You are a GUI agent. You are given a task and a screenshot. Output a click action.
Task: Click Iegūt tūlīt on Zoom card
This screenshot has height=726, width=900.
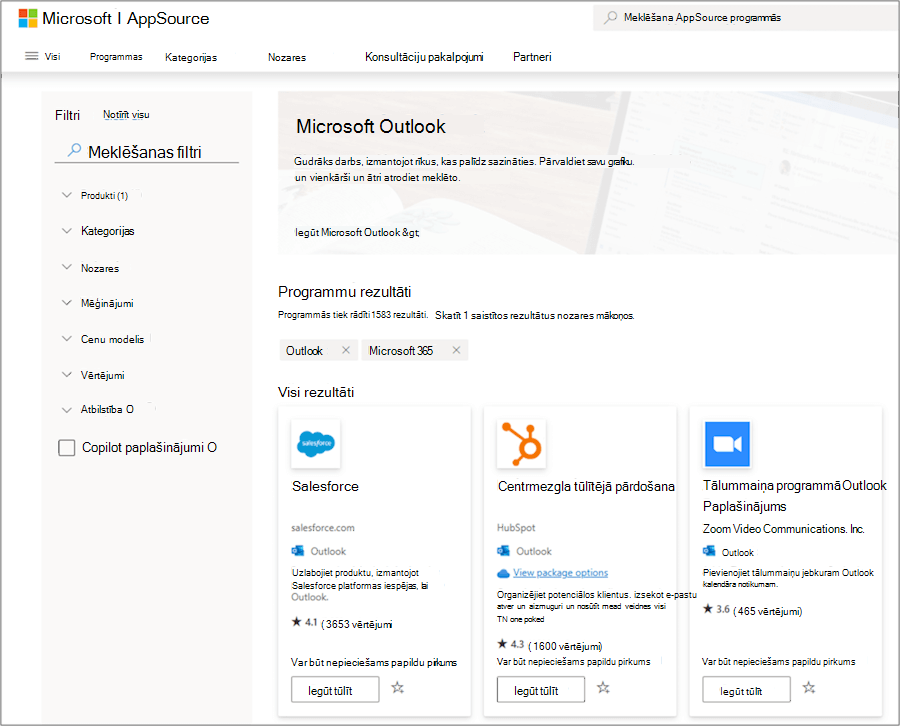point(746,689)
